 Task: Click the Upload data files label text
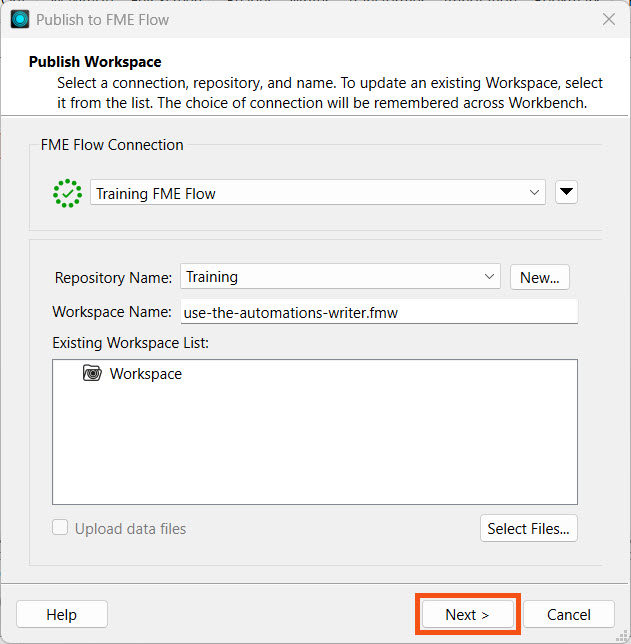[x=130, y=528]
